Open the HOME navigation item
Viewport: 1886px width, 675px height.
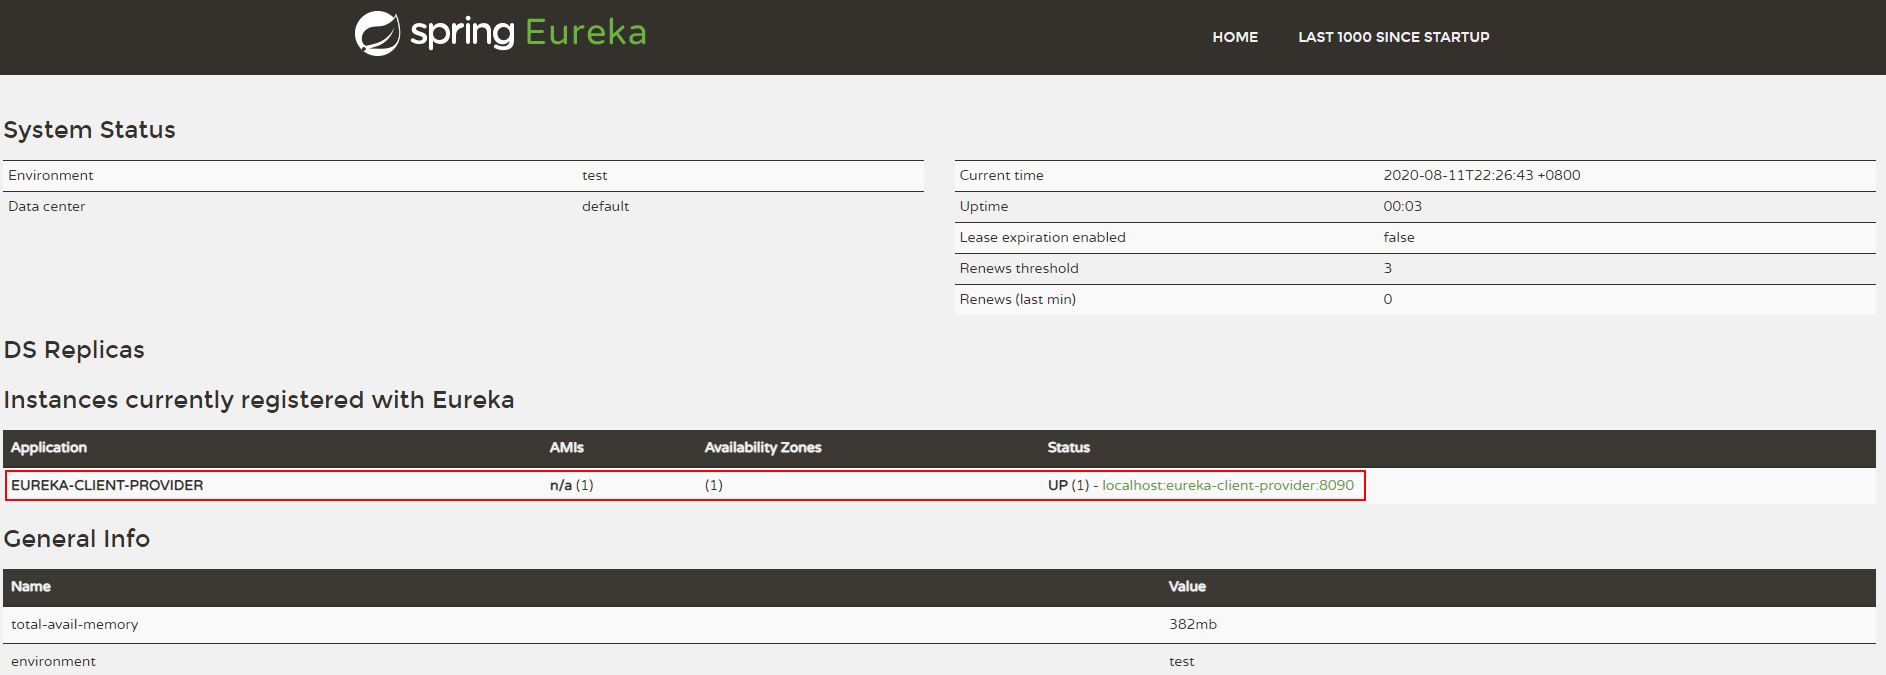[1235, 37]
